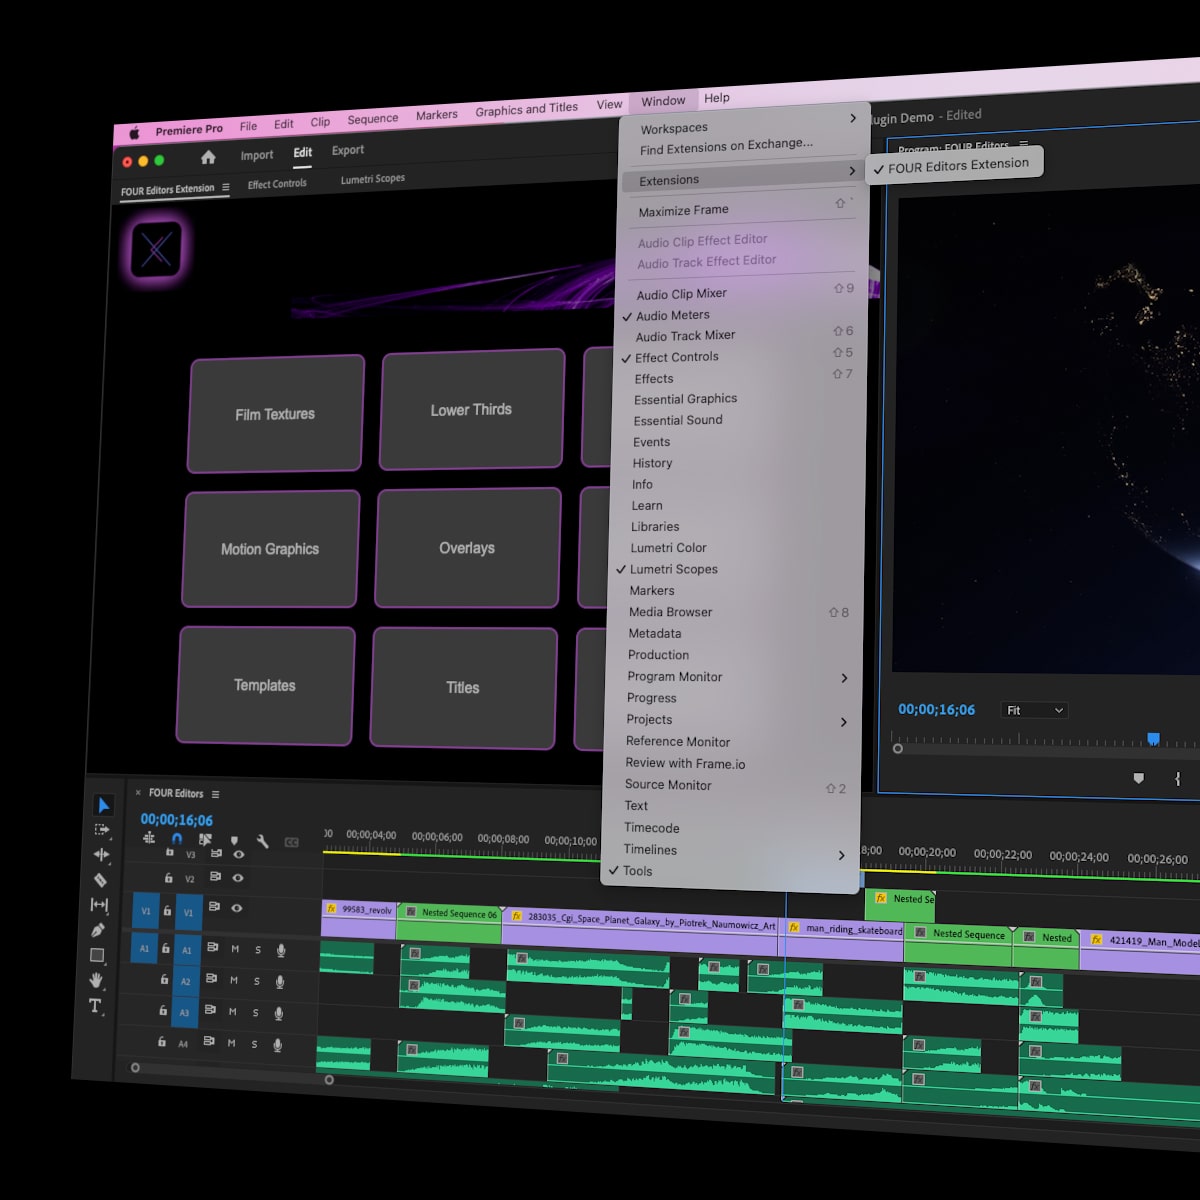Choose the Type tool
Screen dimensions: 1200x1200
click(95, 1006)
